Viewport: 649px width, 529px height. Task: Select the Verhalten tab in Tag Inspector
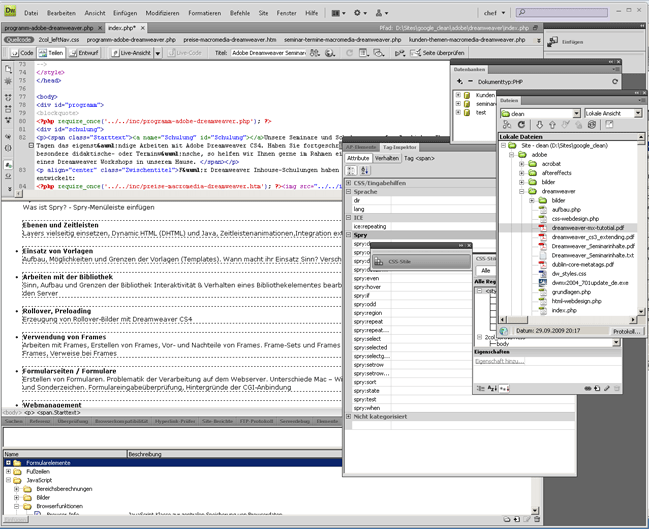pos(387,158)
